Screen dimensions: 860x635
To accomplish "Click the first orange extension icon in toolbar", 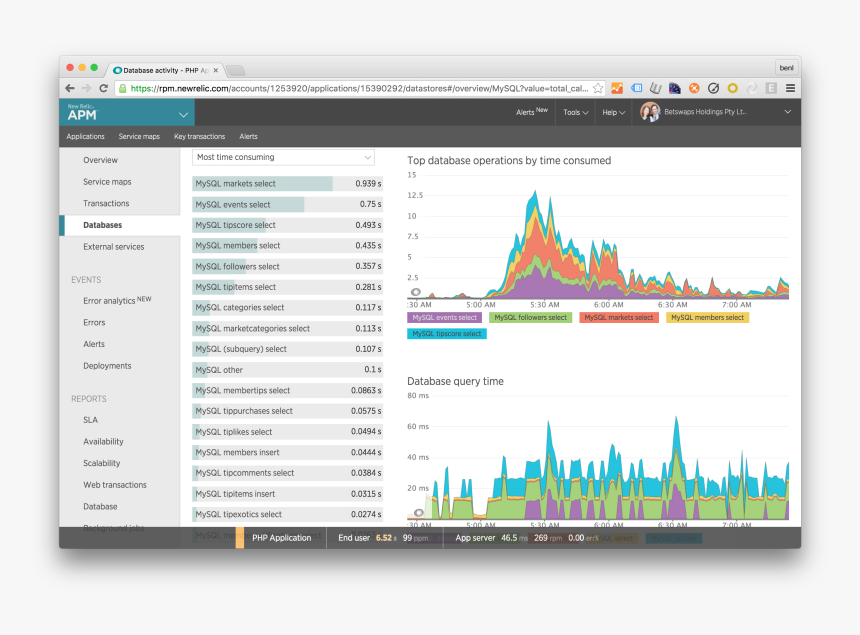I will point(618,88).
